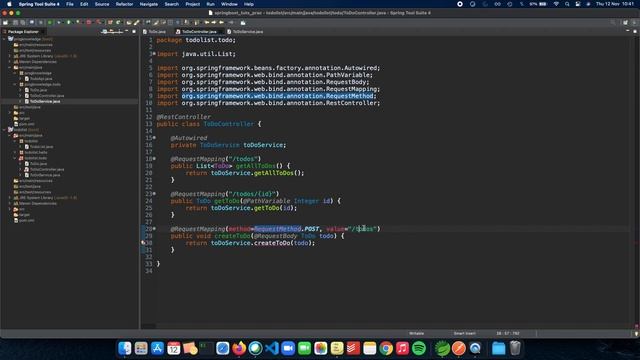640x360 pixels.
Task: Minimize the editor area
Action: [x=627, y=31]
